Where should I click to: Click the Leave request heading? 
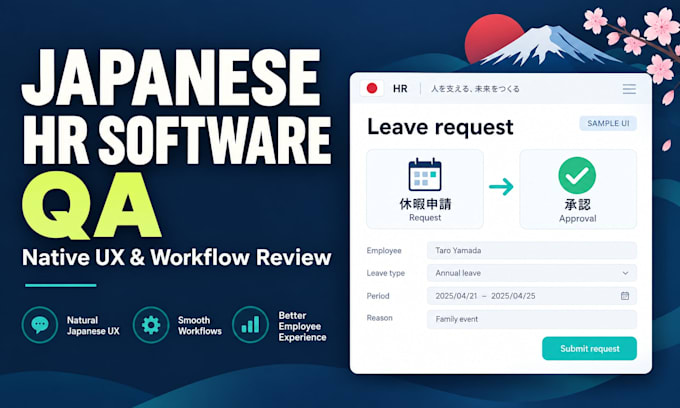coord(440,127)
